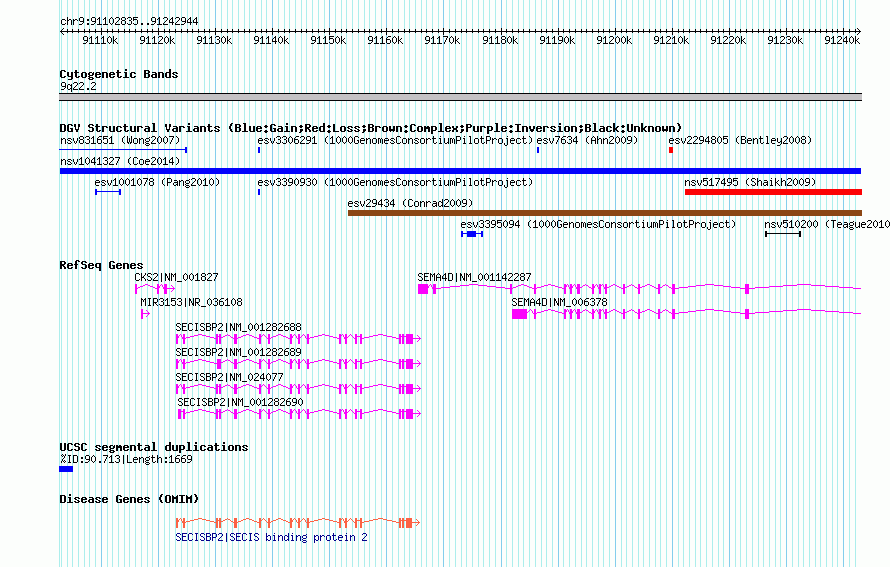The image size is (890, 567).
Task: Open variant nsv510200 (Teague2010) label
Action: (827, 224)
